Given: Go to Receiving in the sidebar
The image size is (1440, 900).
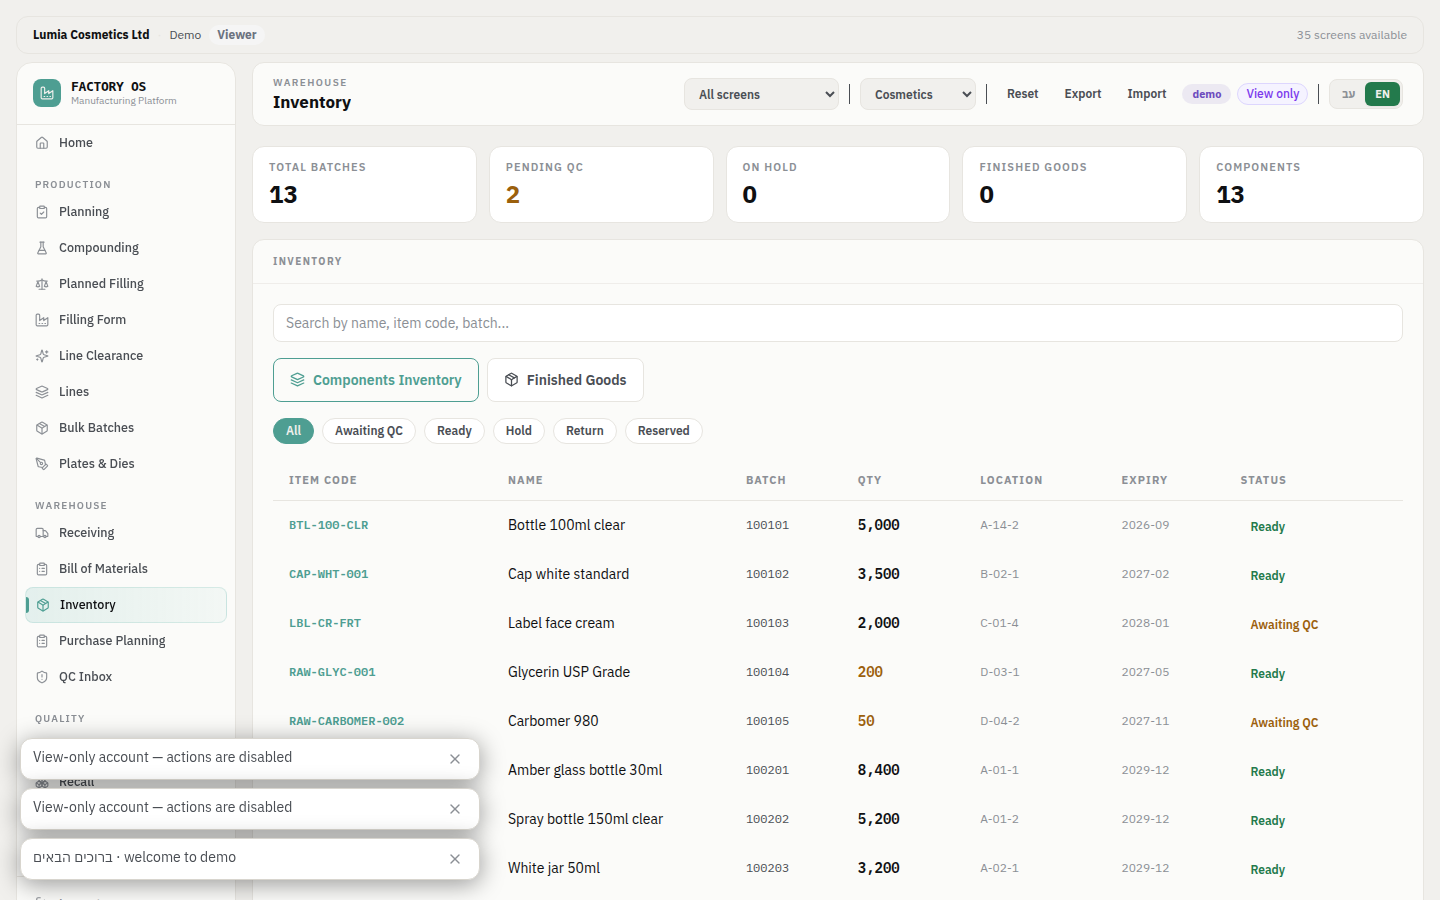Looking at the screenshot, I should 126,533.
